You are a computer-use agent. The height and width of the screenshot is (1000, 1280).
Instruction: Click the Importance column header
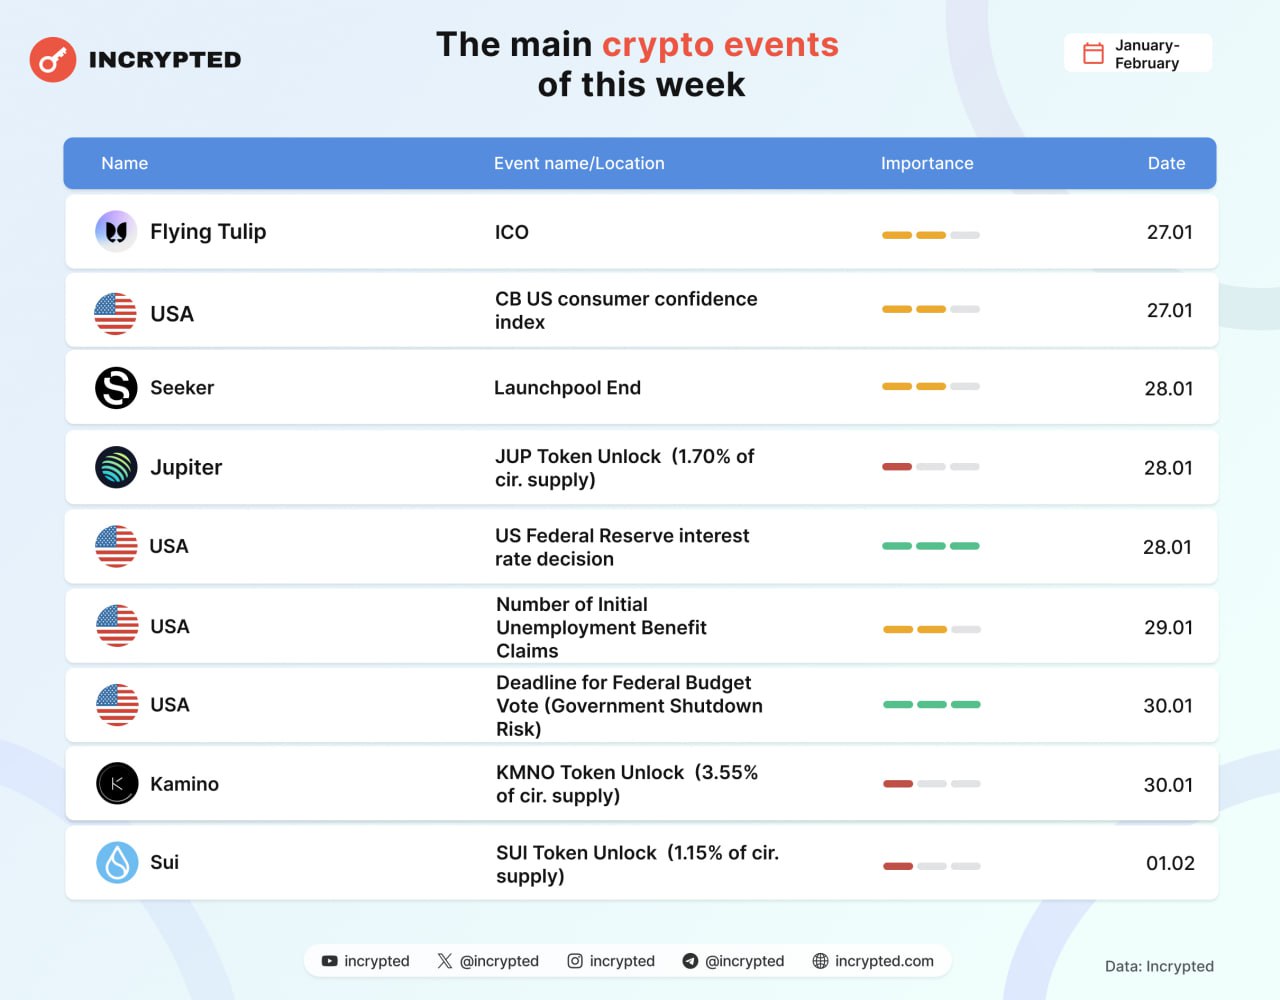[927, 163]
